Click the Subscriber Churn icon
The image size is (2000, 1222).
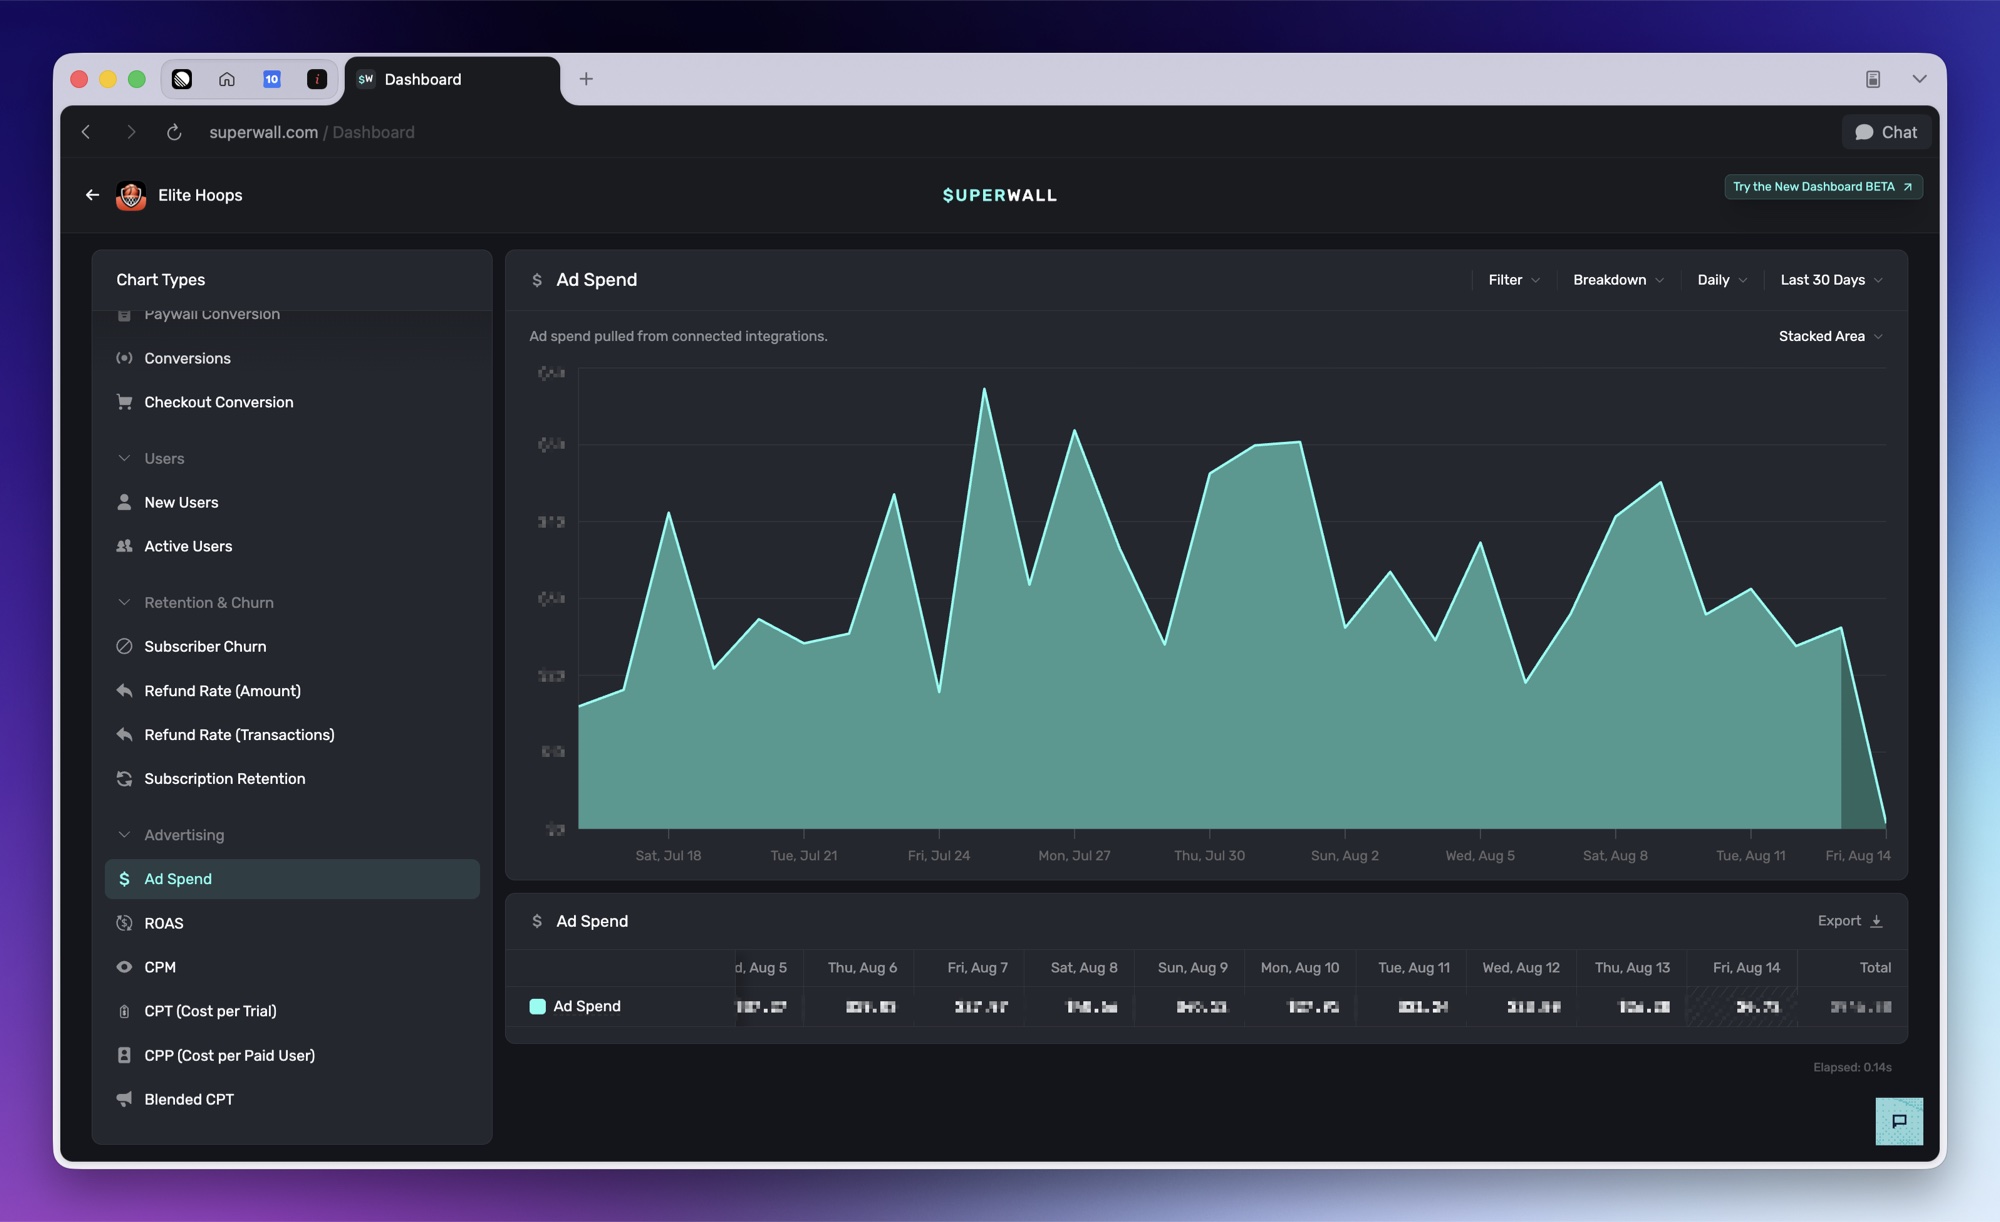coord(124,646)
